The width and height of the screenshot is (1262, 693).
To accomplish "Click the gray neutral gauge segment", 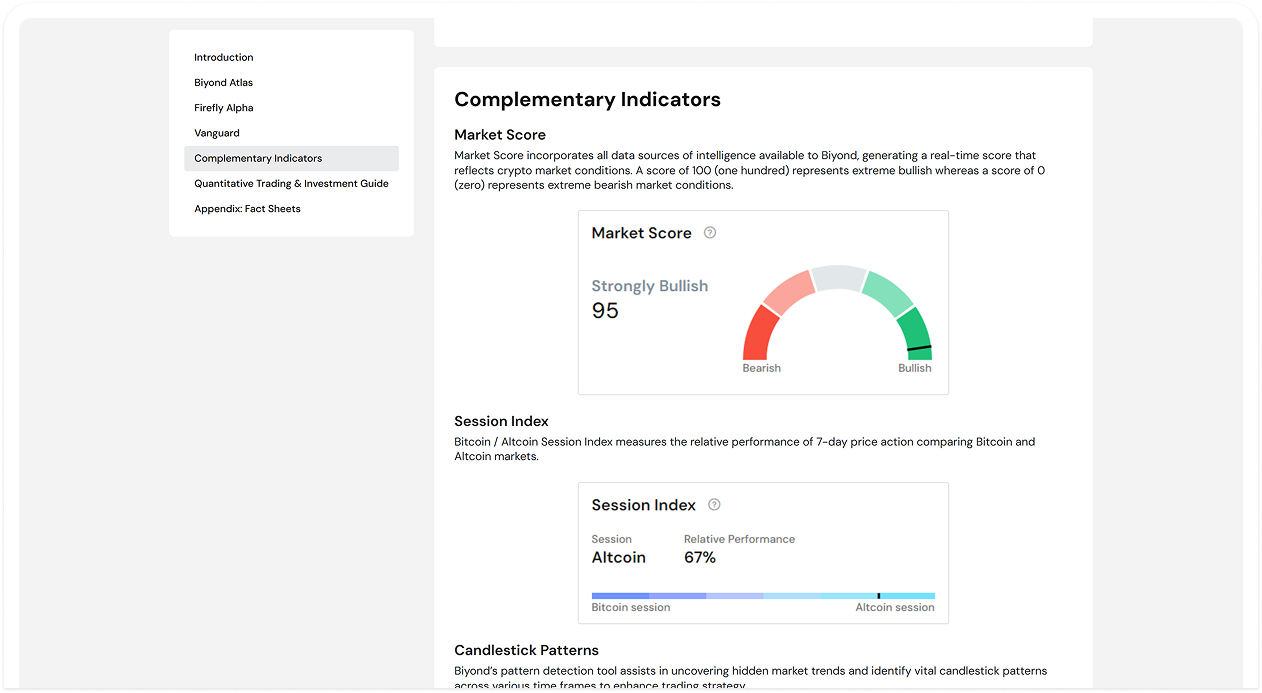I will [837, 278].
